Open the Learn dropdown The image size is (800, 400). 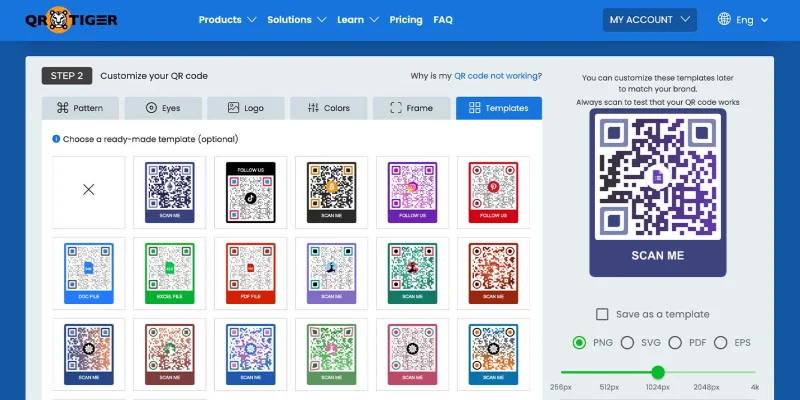[358, 20]
